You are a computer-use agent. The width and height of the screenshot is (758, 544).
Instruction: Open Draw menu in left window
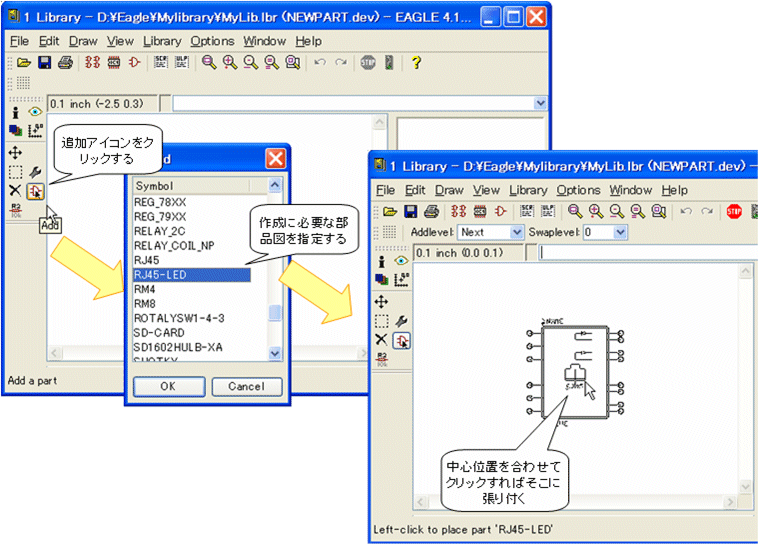(83, 41)
